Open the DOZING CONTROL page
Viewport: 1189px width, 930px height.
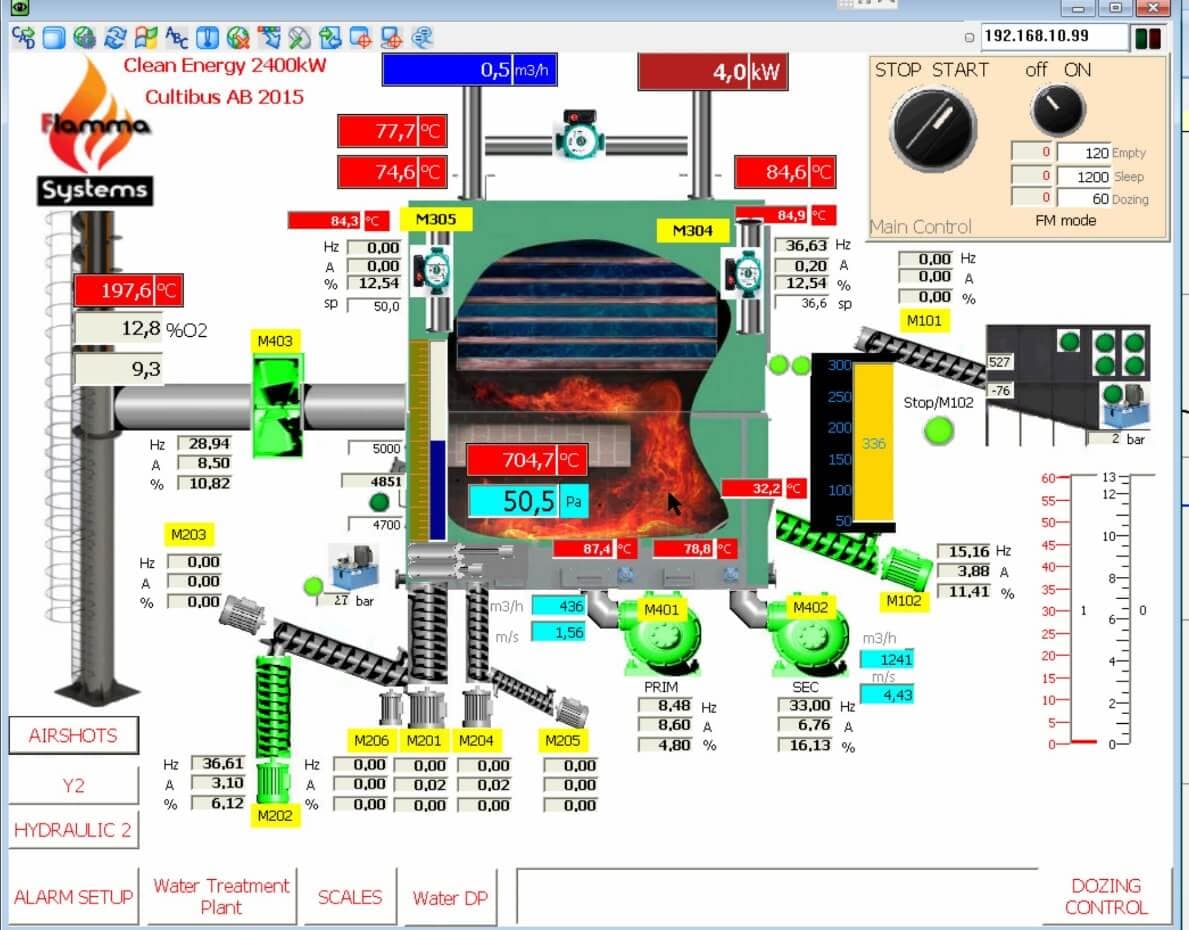tap(1105, 896)
